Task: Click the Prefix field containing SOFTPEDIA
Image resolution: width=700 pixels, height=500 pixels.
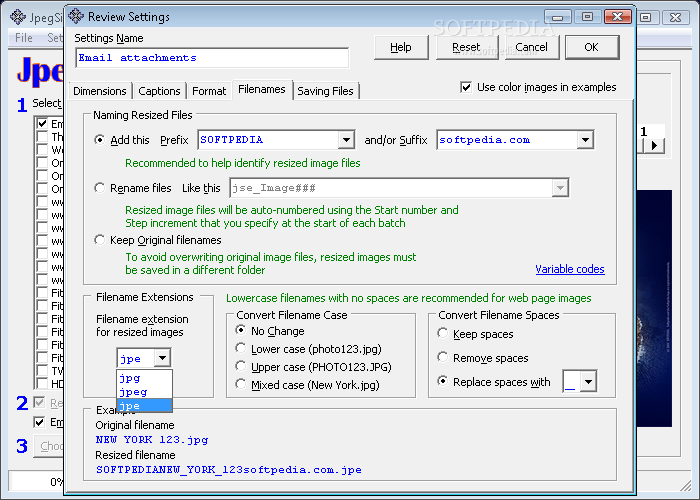Action: pos(268,140)
